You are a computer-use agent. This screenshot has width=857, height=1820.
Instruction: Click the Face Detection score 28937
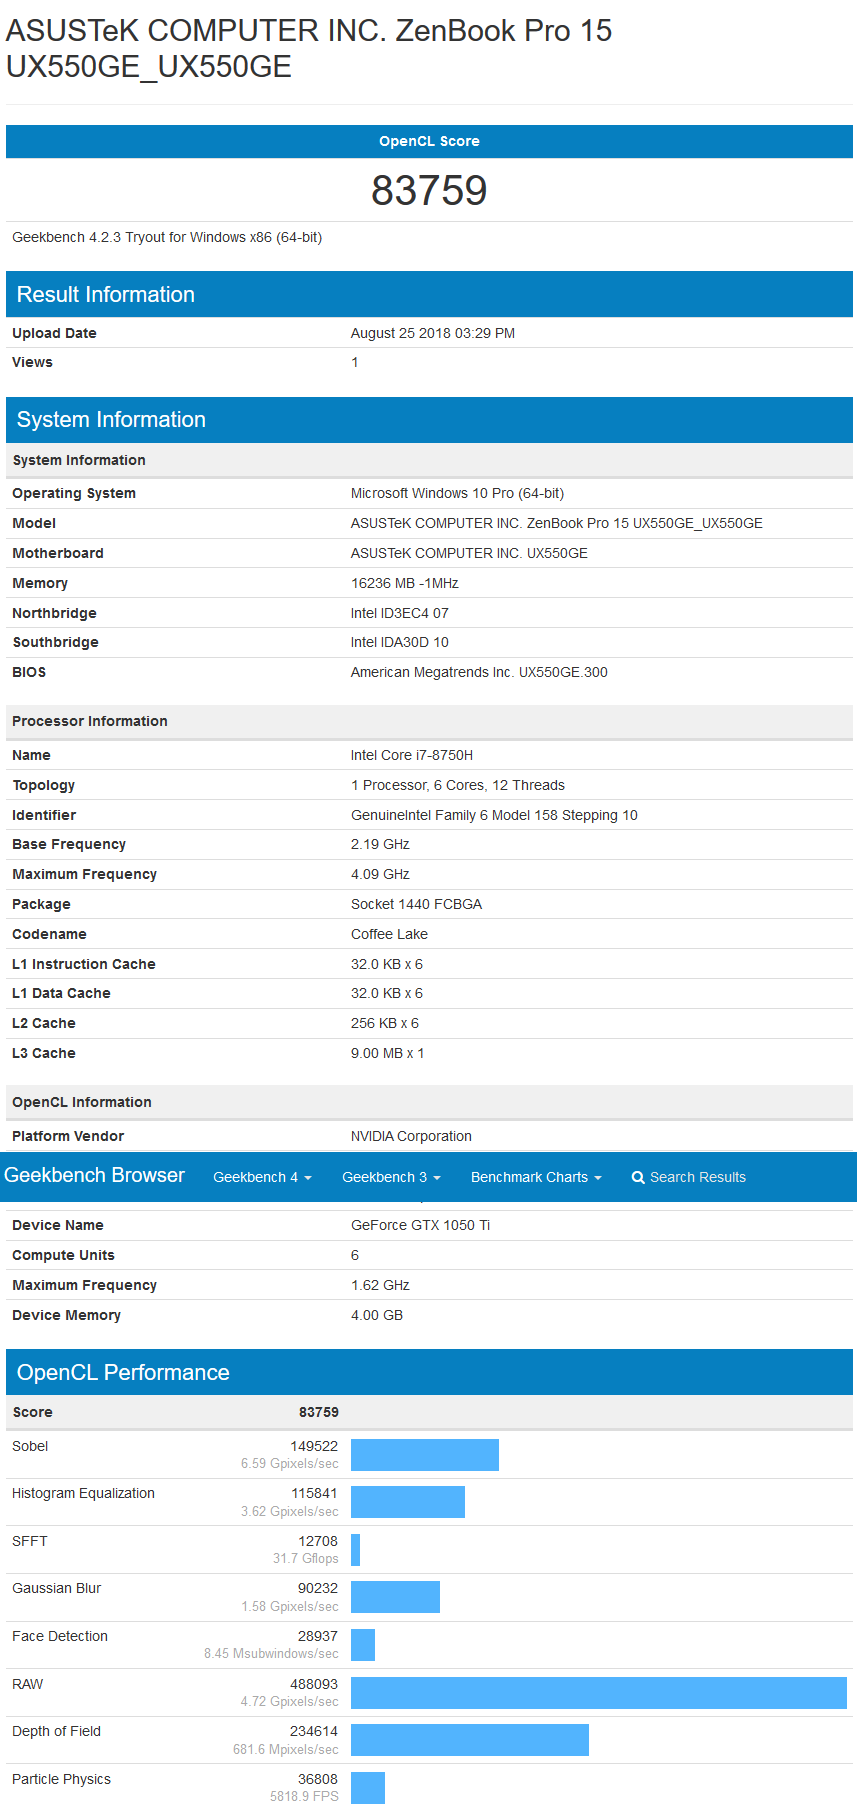pyautogui.click(x=318, y=1636)
